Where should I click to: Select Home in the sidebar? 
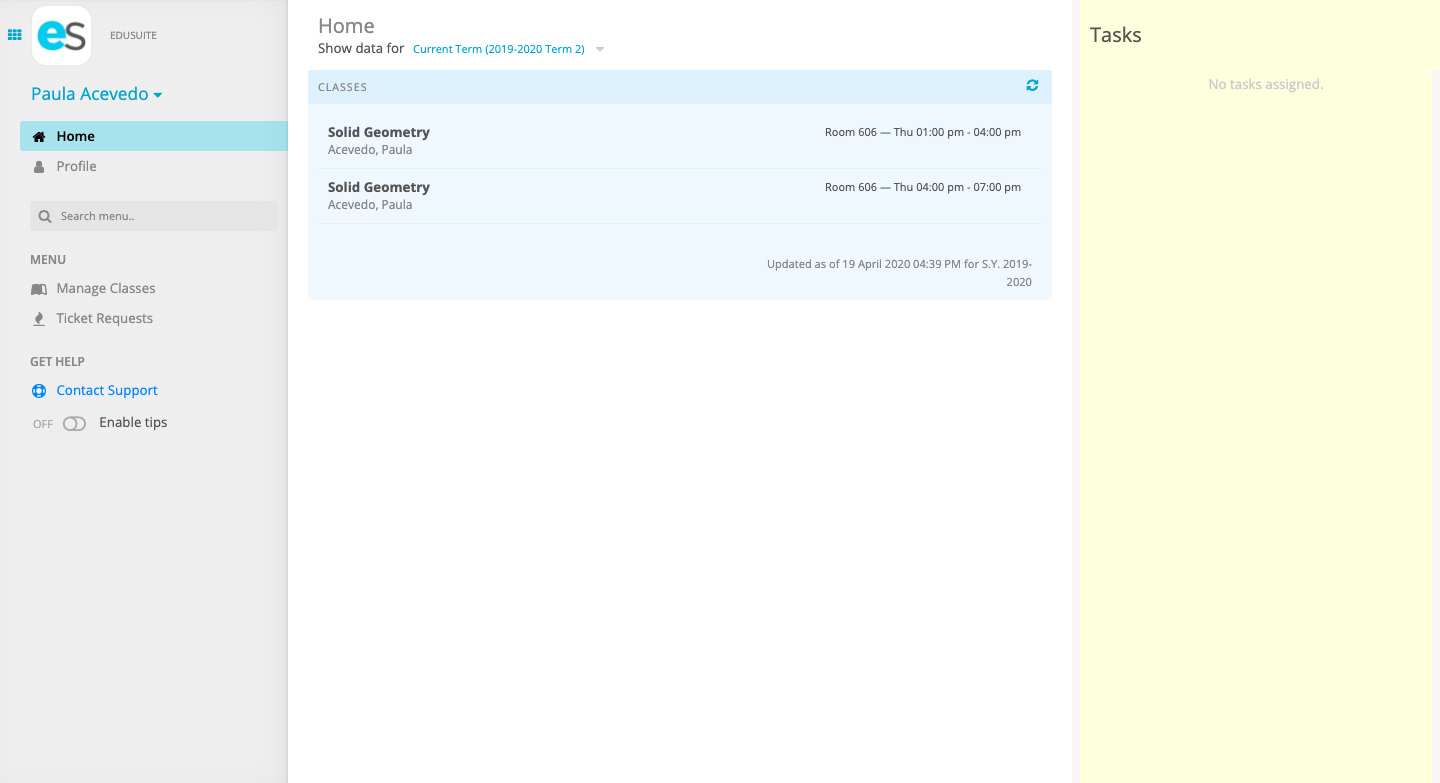pos(154,136)
